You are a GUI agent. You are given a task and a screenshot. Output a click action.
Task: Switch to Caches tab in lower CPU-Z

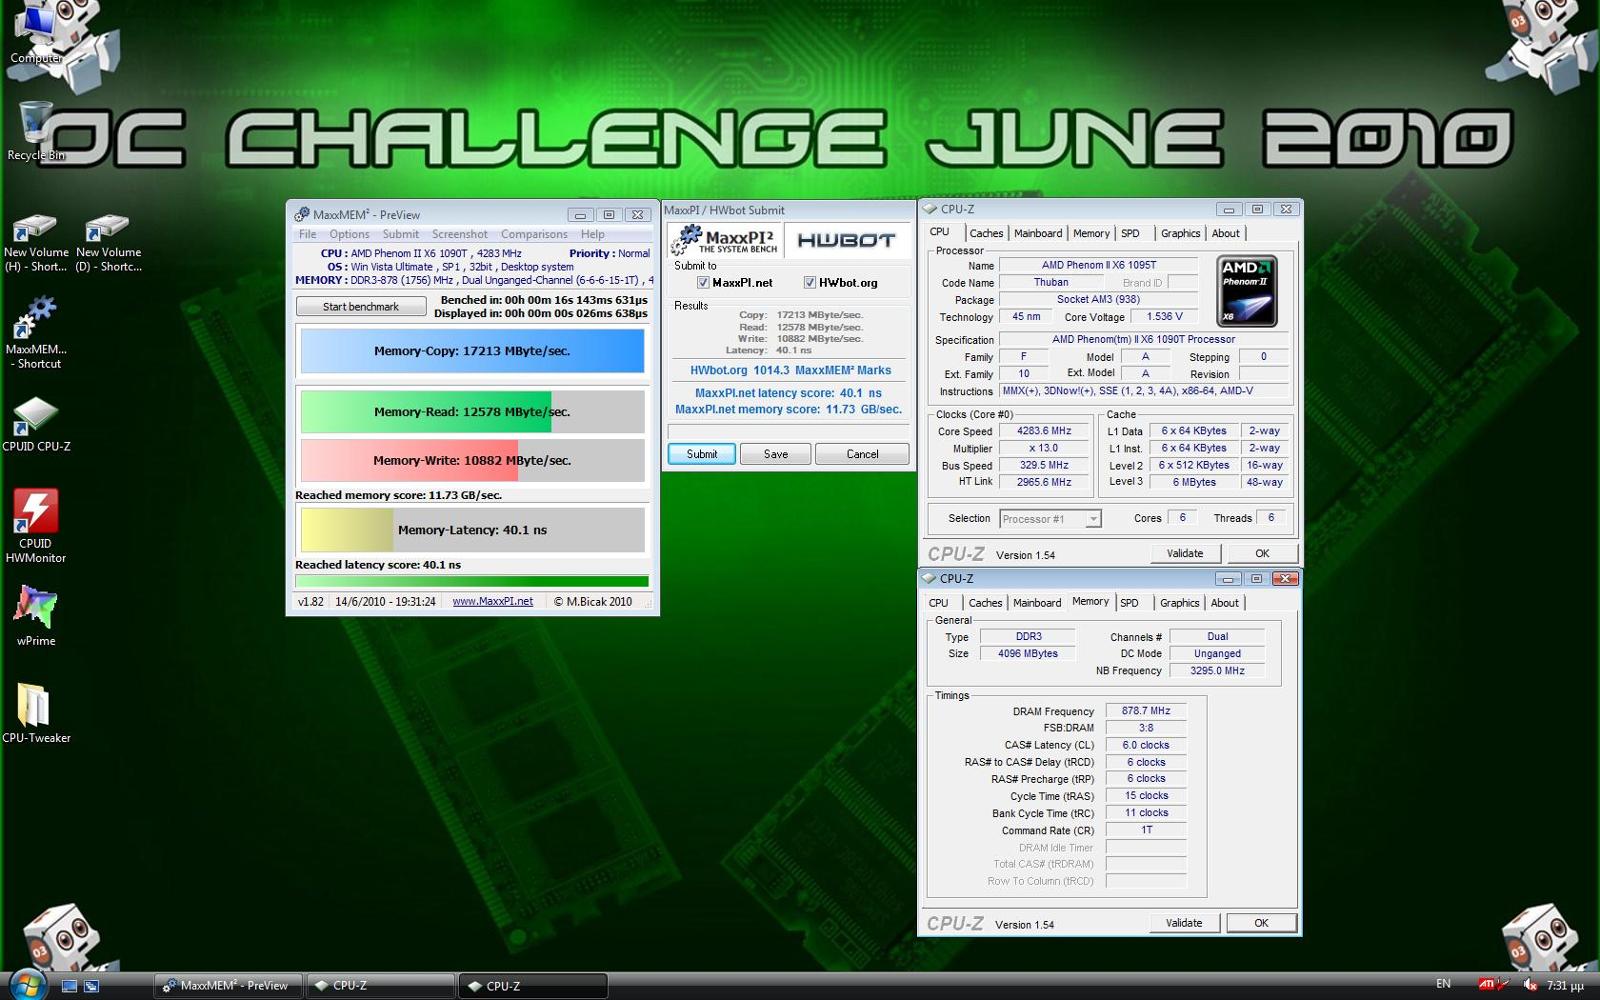(x=985, y=603)
